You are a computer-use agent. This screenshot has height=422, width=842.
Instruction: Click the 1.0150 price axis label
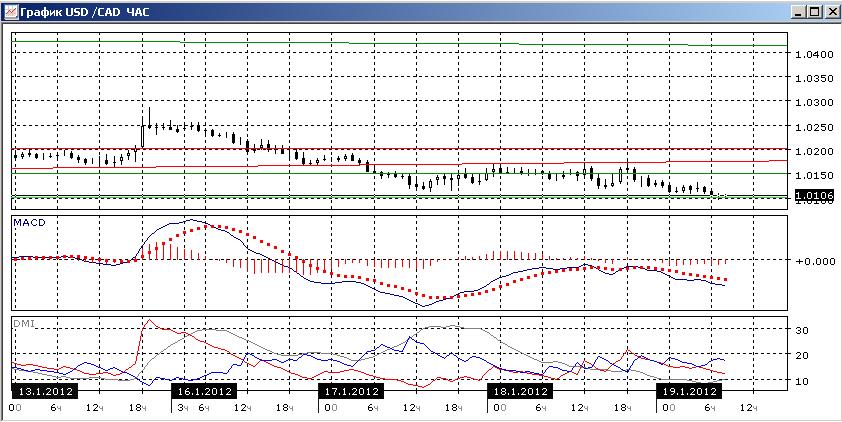814,176
